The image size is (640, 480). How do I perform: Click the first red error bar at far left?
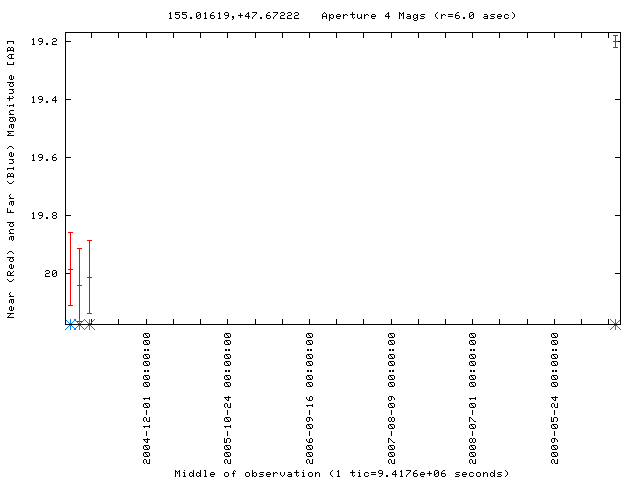coord(70,269)
